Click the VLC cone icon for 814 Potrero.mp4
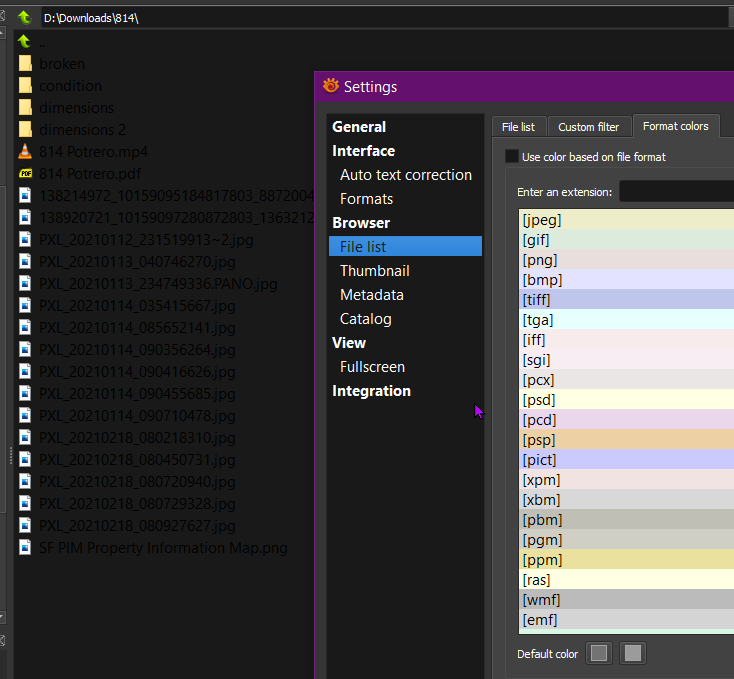Screen dimensions: 734x679 [x=25, y=152]
